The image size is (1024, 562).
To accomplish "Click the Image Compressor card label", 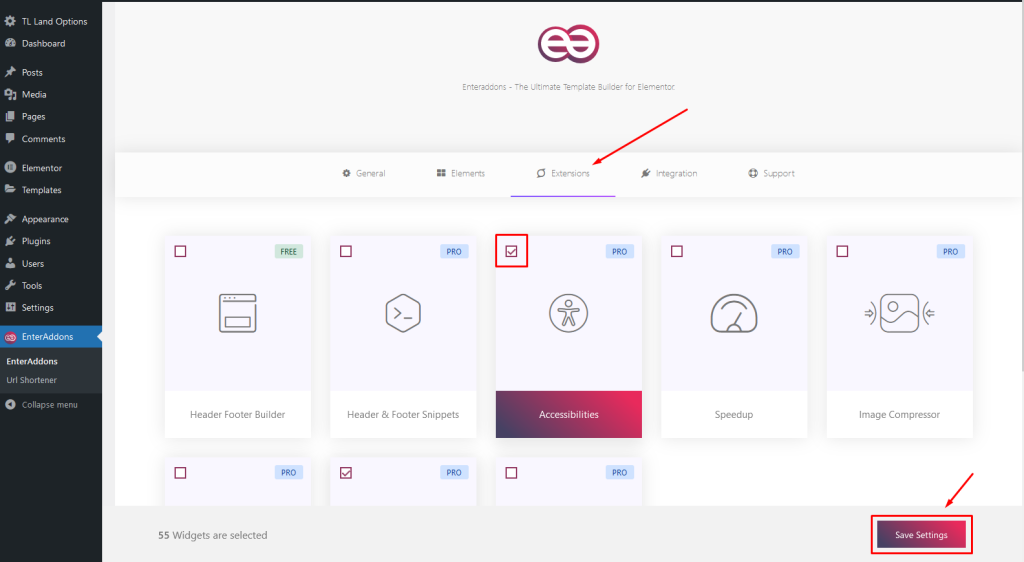I will coord(899,414).
